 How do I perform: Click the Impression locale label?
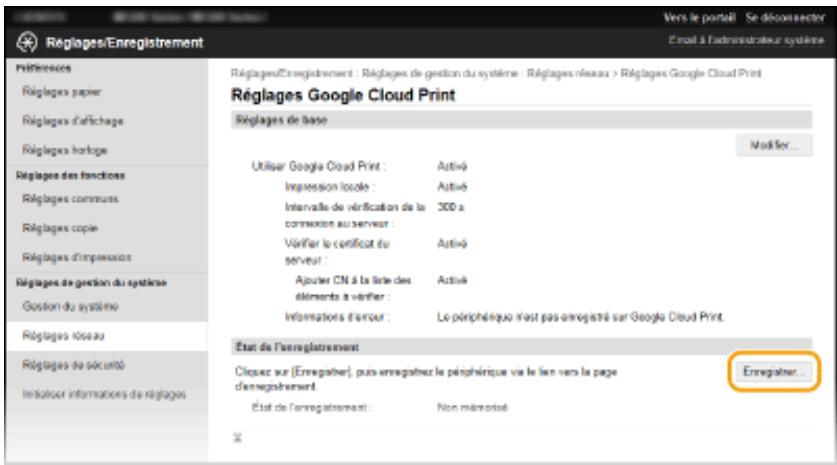pyautogui.click(x=330, y=187)
